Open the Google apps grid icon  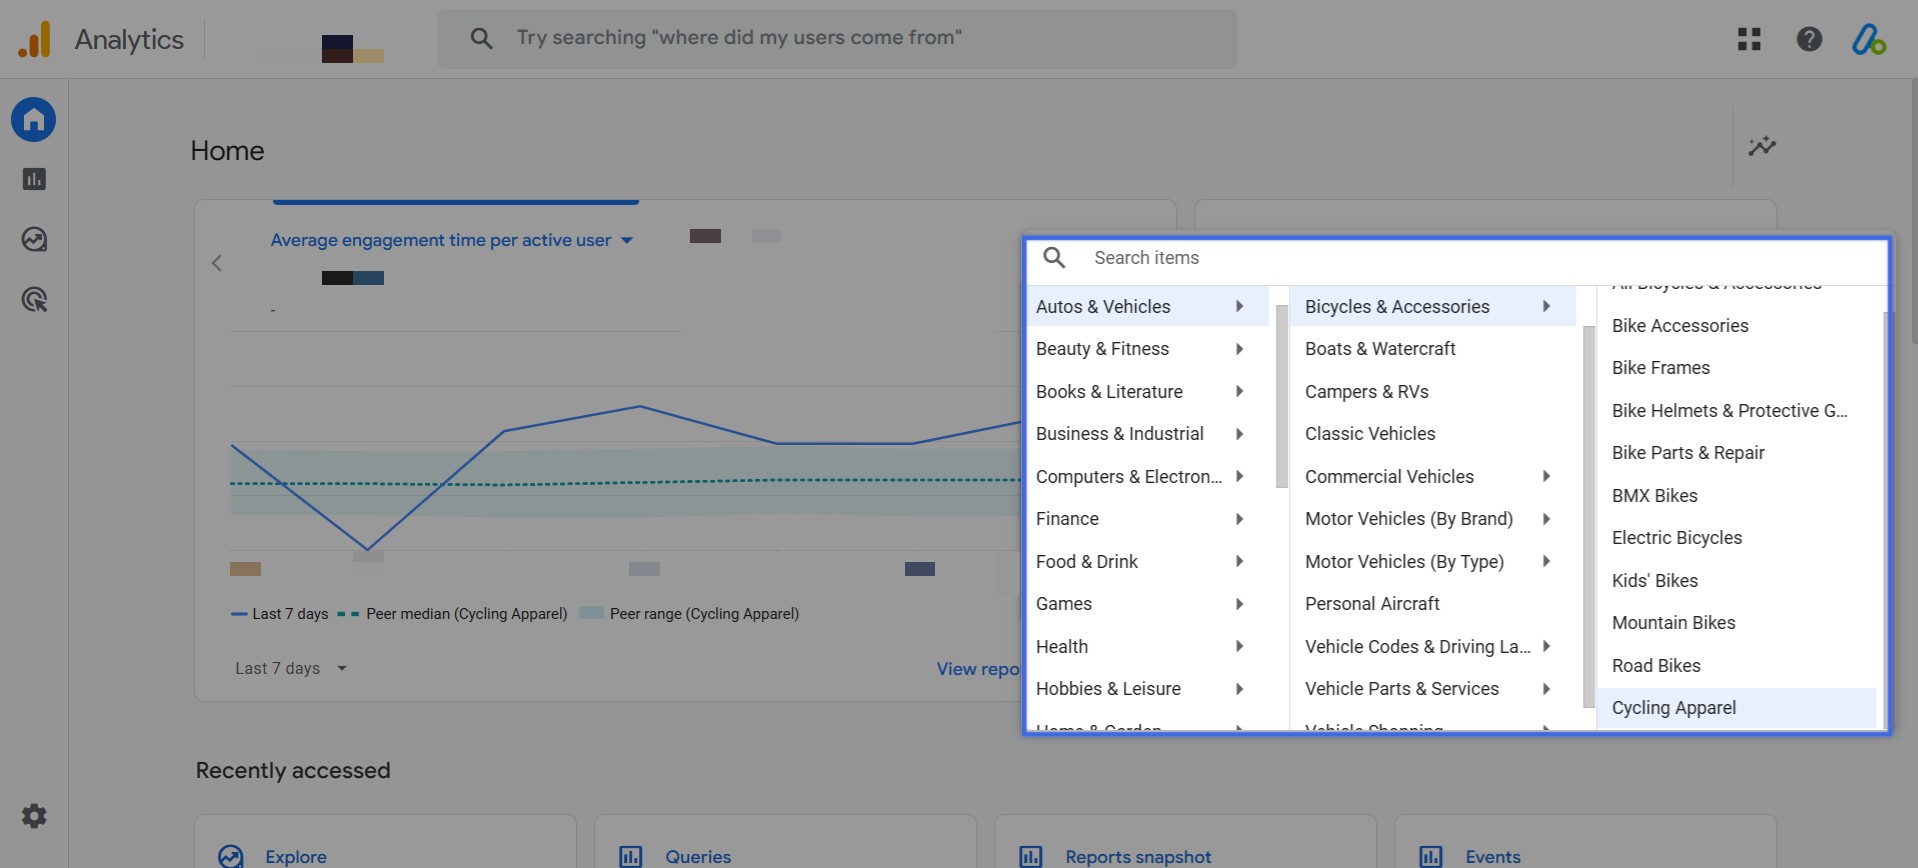pos(1749,39)
